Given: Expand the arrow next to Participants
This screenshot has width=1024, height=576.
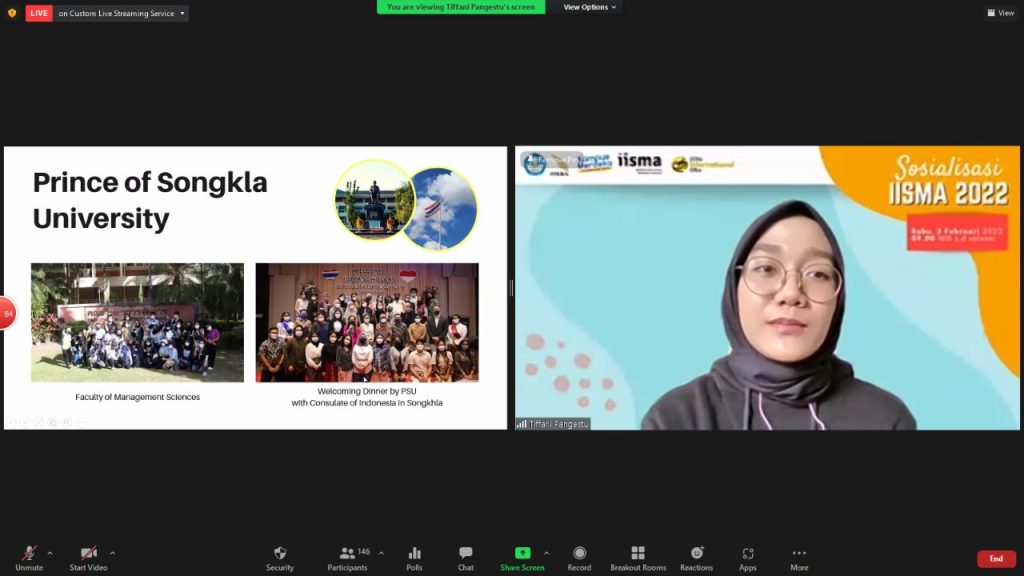Looking at the screenshot, I should 381,553.
